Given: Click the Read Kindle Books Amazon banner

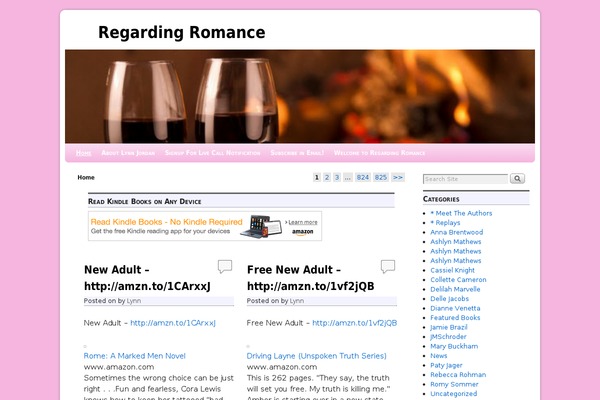Looking at the screenshot, I should (205, 226).
